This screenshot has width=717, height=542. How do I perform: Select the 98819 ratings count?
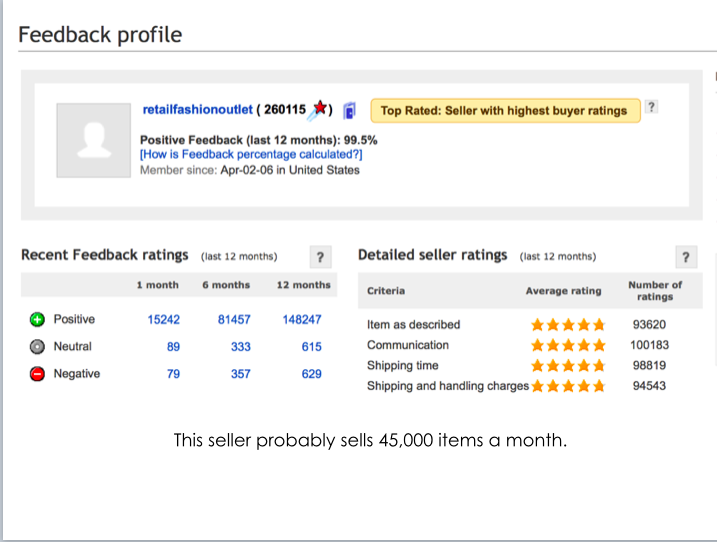point(649,365)
